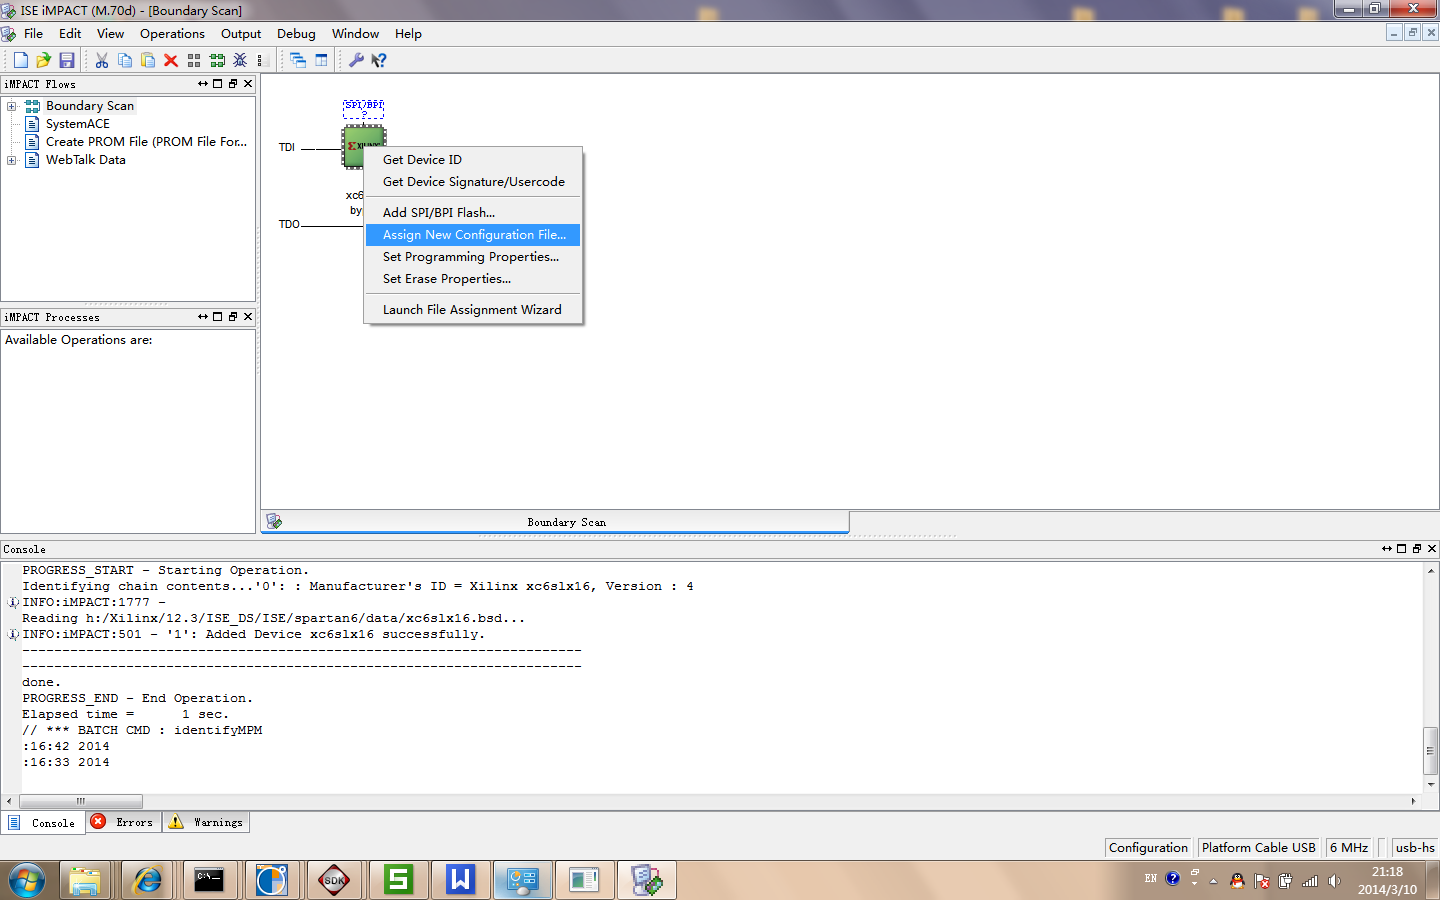The width and height of the screenshot is (1440, 900).
Task: Click the What's This help cursor icon
Action: click(379, 60)
